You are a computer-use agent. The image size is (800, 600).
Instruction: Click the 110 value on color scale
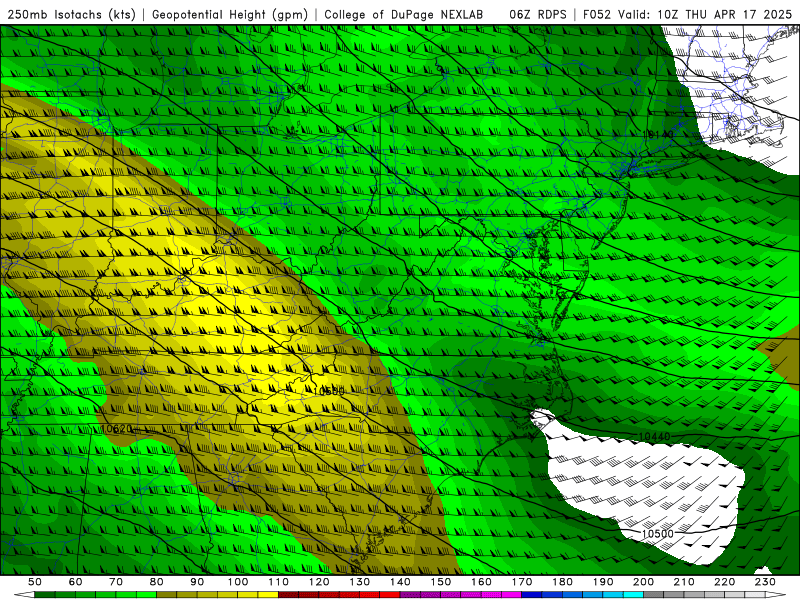pyautogui.click(x=279, y=582)
